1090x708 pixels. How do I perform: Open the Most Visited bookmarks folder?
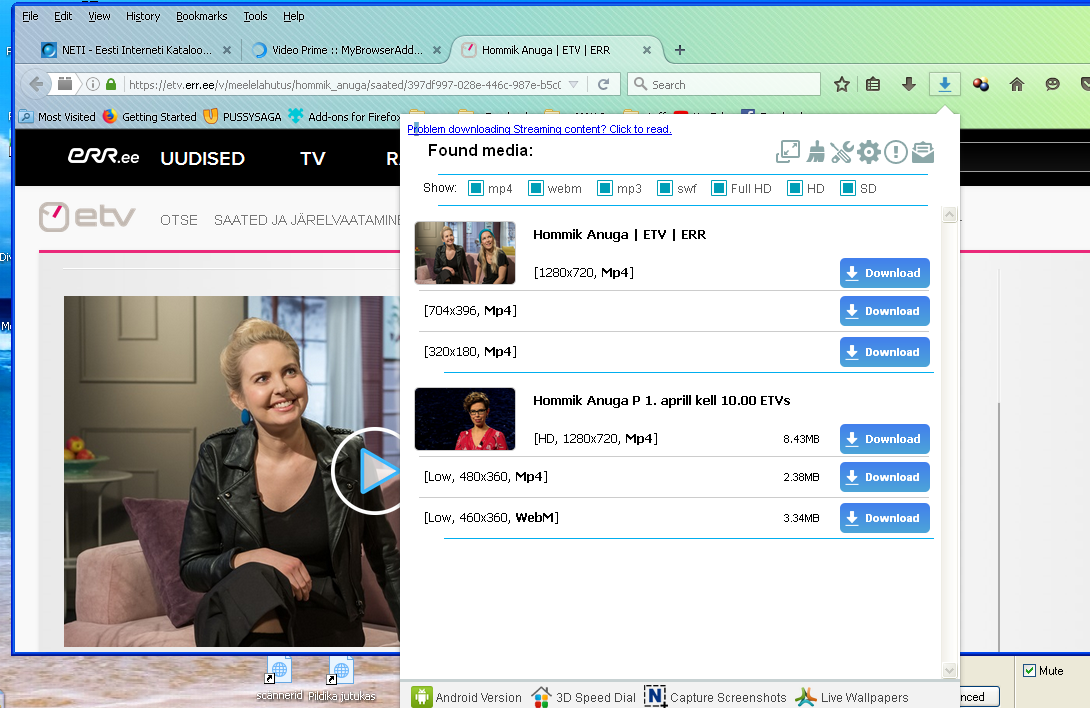58,117
